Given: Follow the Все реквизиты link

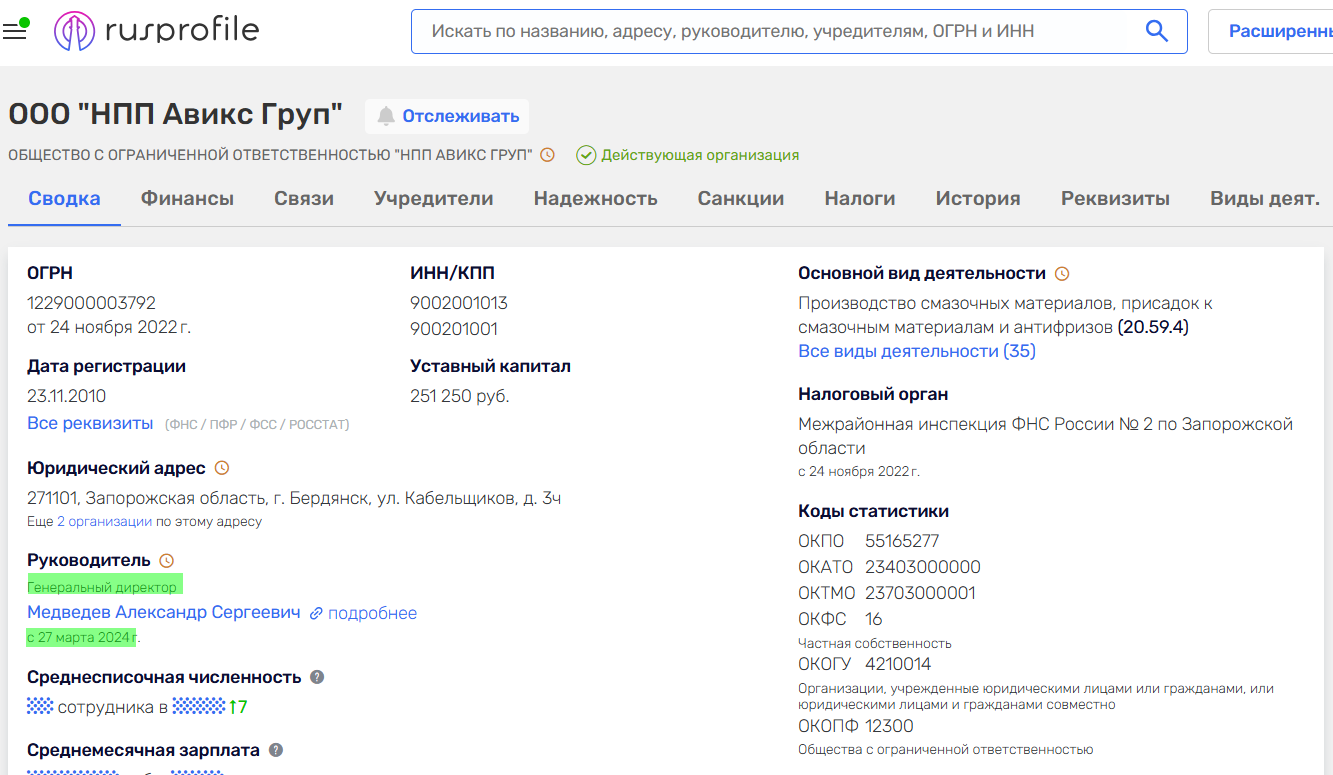Looking at the screenshot, I should tap(90, 423).
